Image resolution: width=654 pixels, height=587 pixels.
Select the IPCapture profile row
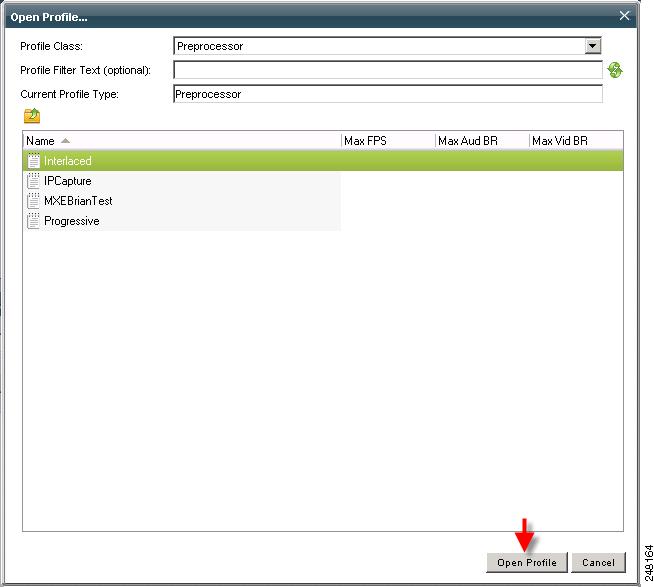323,181
